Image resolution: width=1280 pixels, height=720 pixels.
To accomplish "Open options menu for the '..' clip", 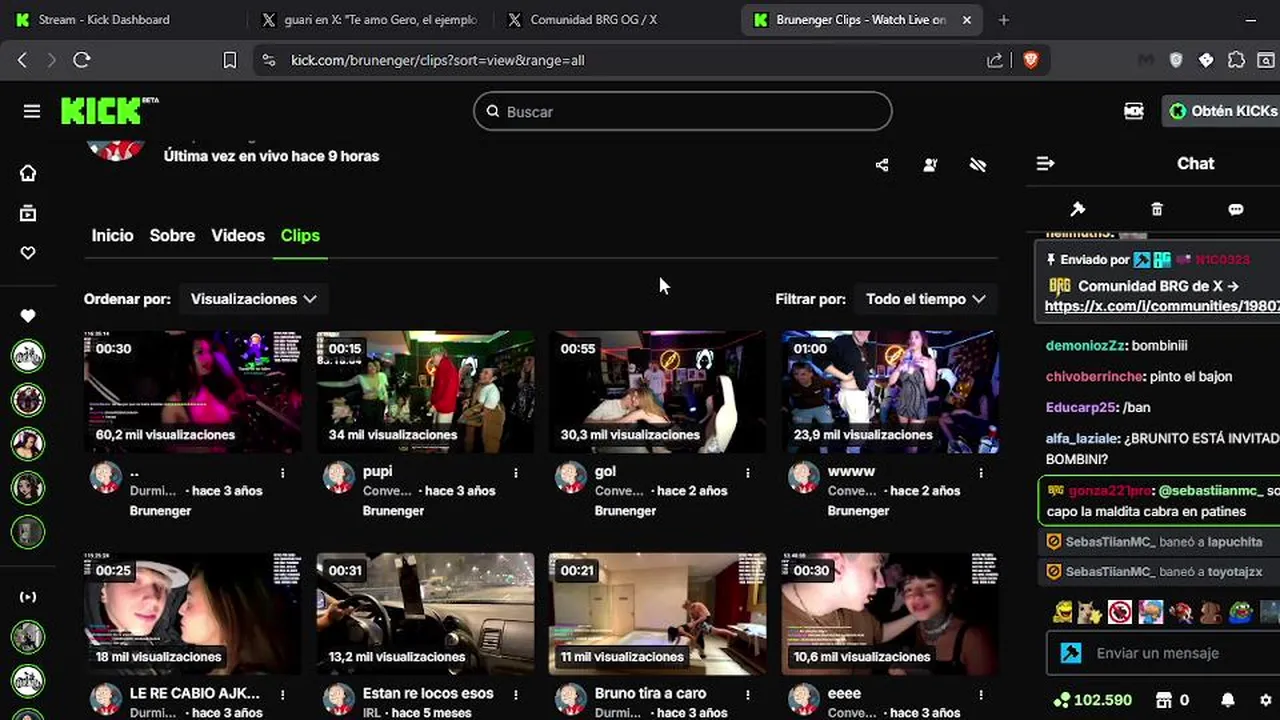I will click(x=283, y=472).
